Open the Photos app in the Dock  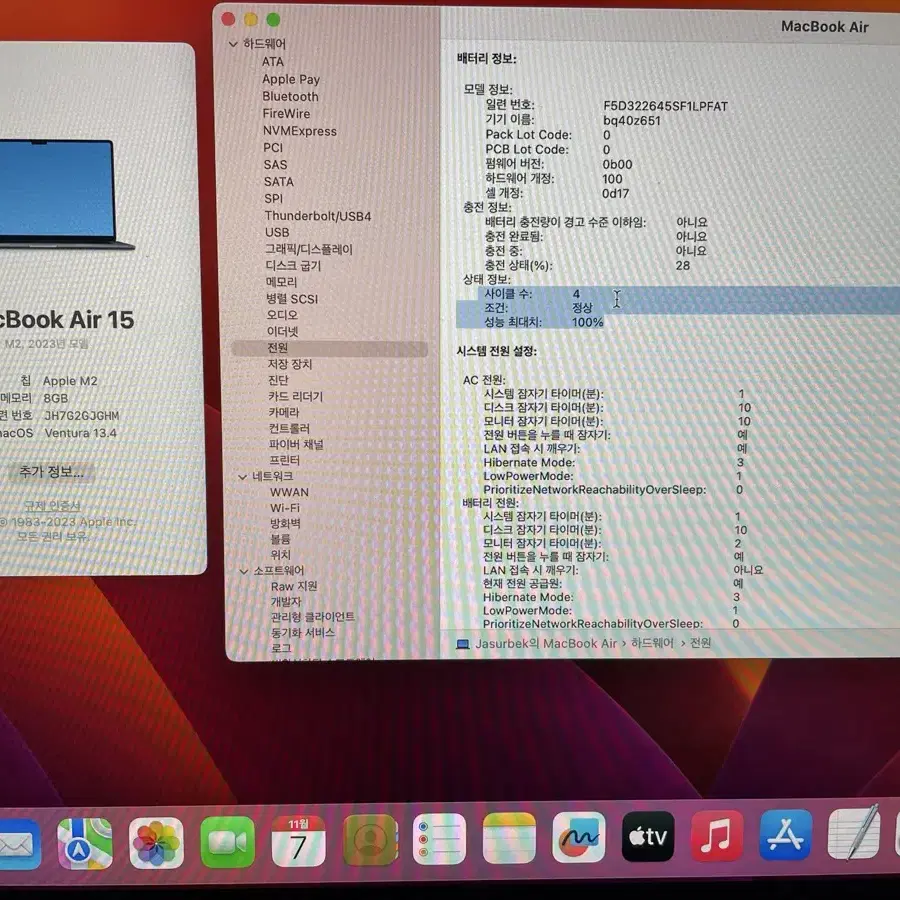pyautogui.click(x=156, y=843)
